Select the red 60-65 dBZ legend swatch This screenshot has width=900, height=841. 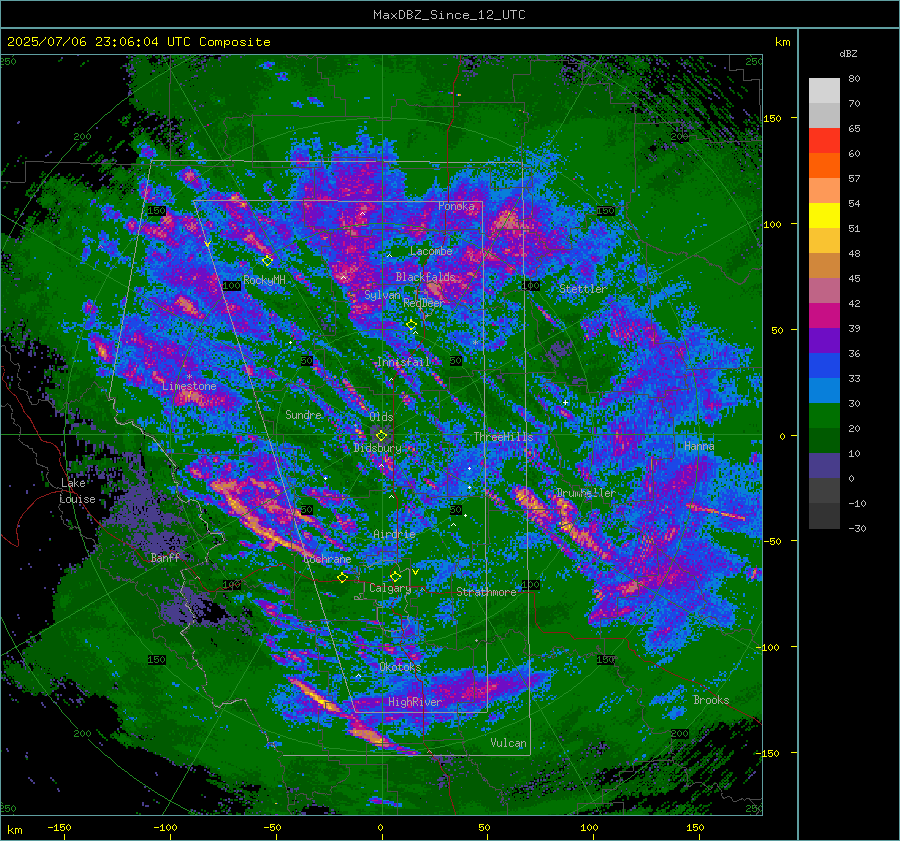pyautogui.click(x=824, y=141)
